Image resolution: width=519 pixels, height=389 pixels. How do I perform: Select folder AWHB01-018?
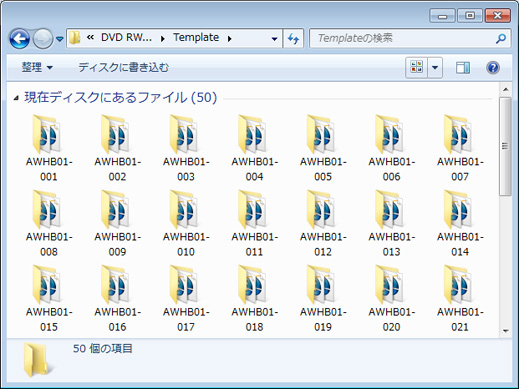click(254, 298)
